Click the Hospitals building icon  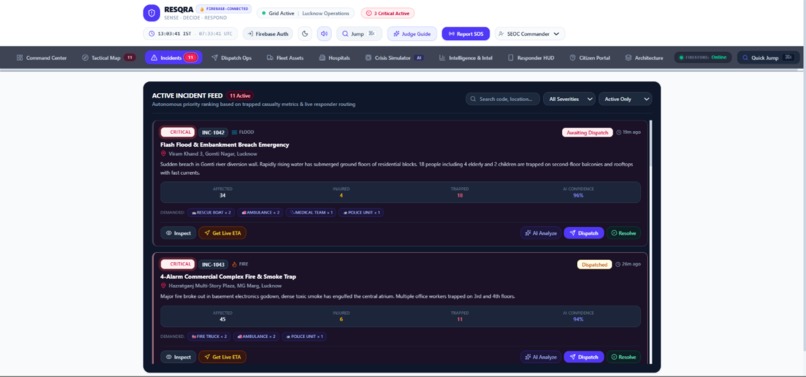tap(322, 58)
